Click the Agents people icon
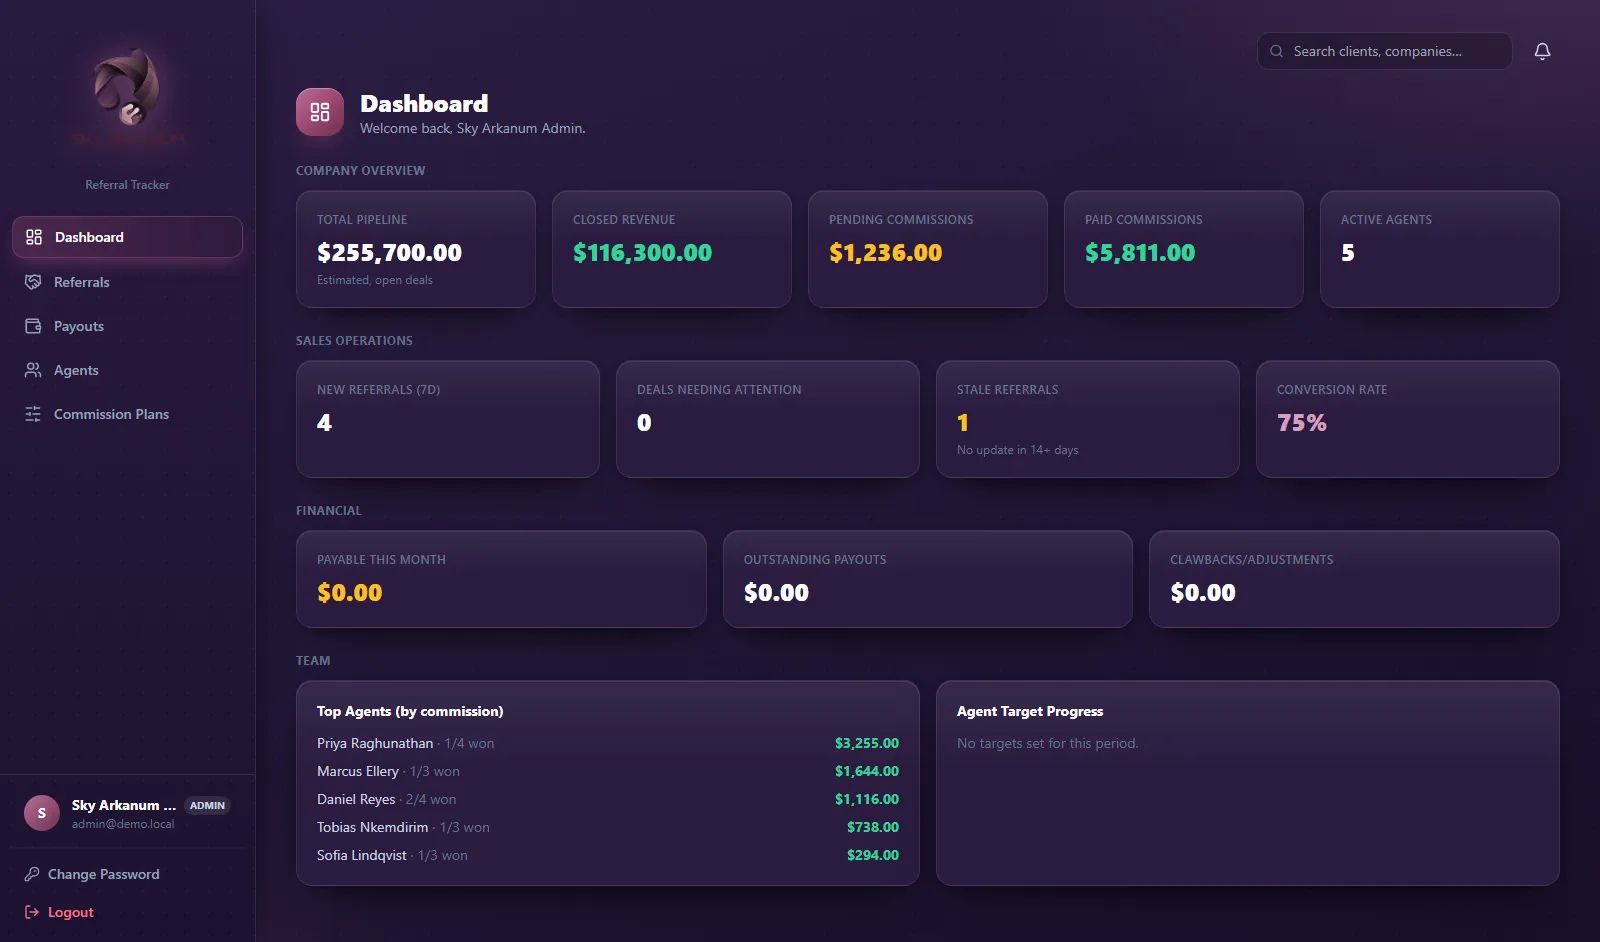This screenshot has width=1600, height=942. click(x=33, y=370)
